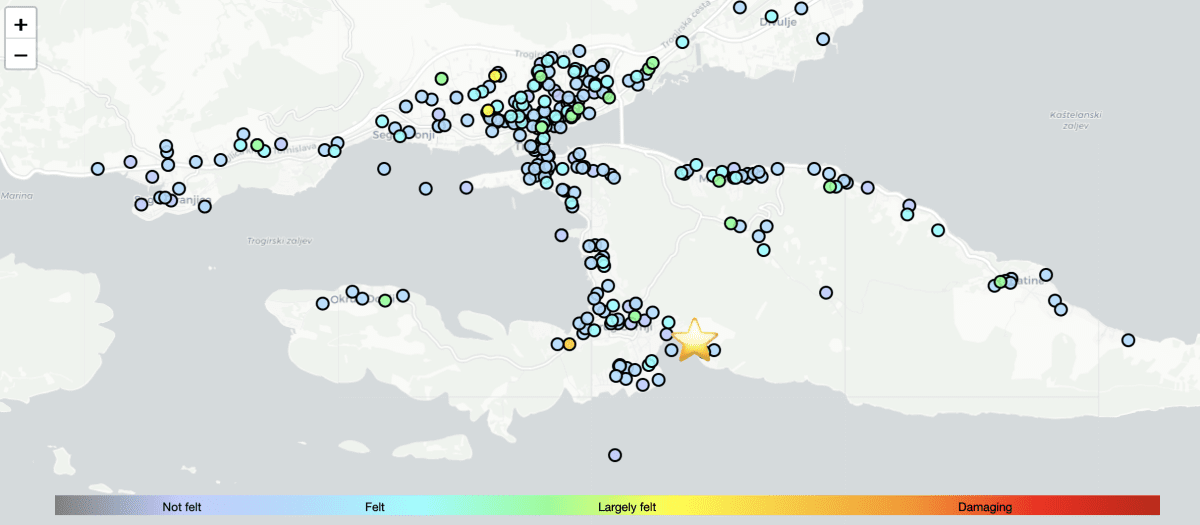This screenshot has width=1200, height=525.
Task: Select the green marker on Okrug island
Action: tap(385, 300)
